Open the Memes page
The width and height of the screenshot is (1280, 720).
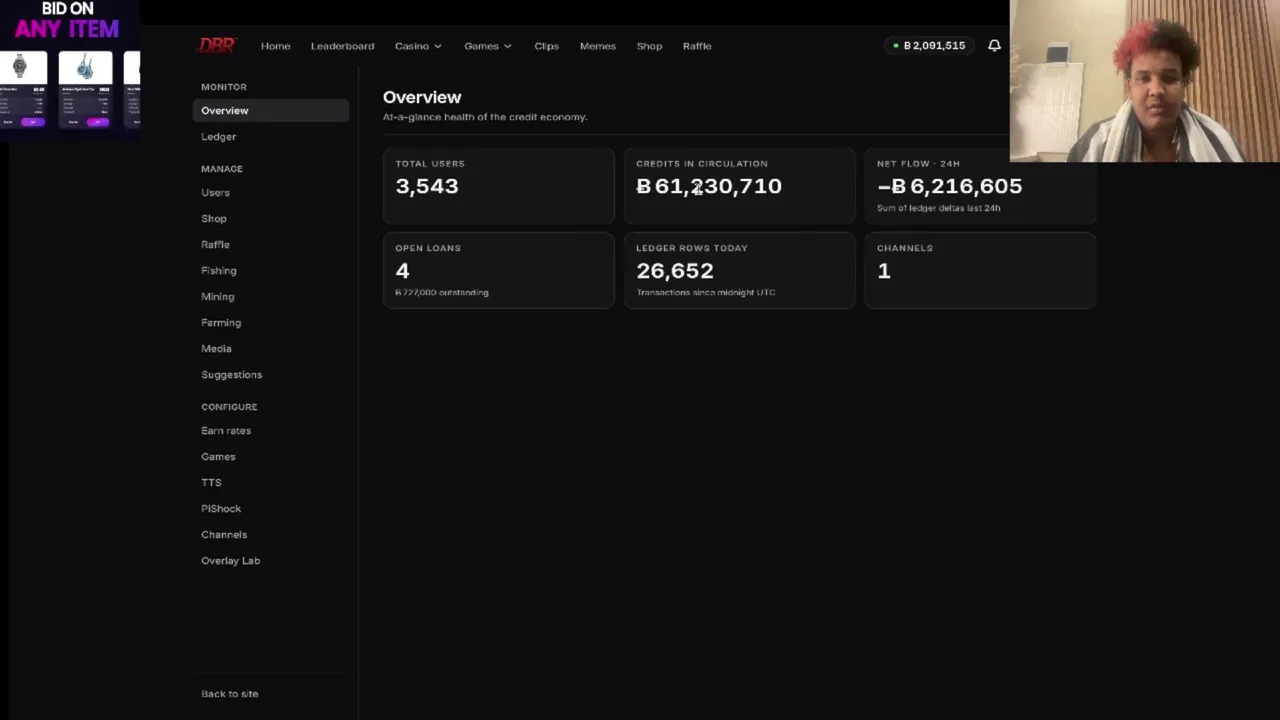598,46
